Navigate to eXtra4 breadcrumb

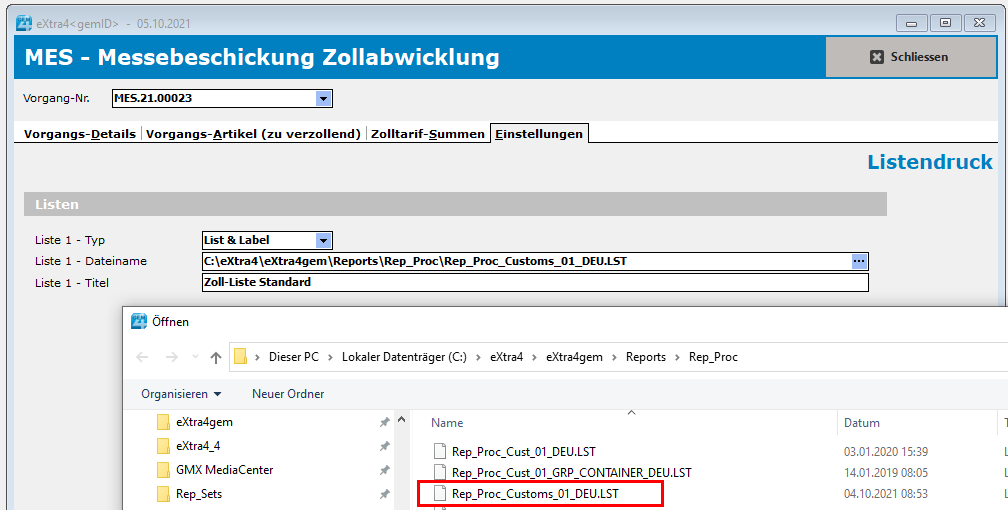tap(507, 357)
